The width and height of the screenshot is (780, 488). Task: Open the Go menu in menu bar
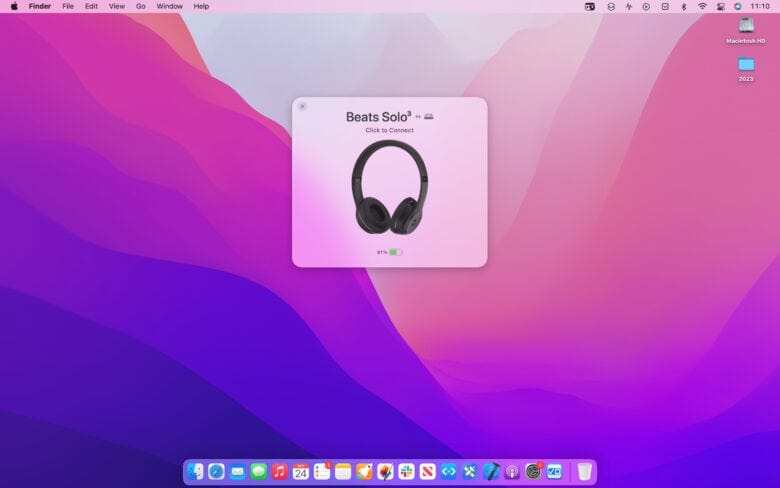(x=140, y=6)
